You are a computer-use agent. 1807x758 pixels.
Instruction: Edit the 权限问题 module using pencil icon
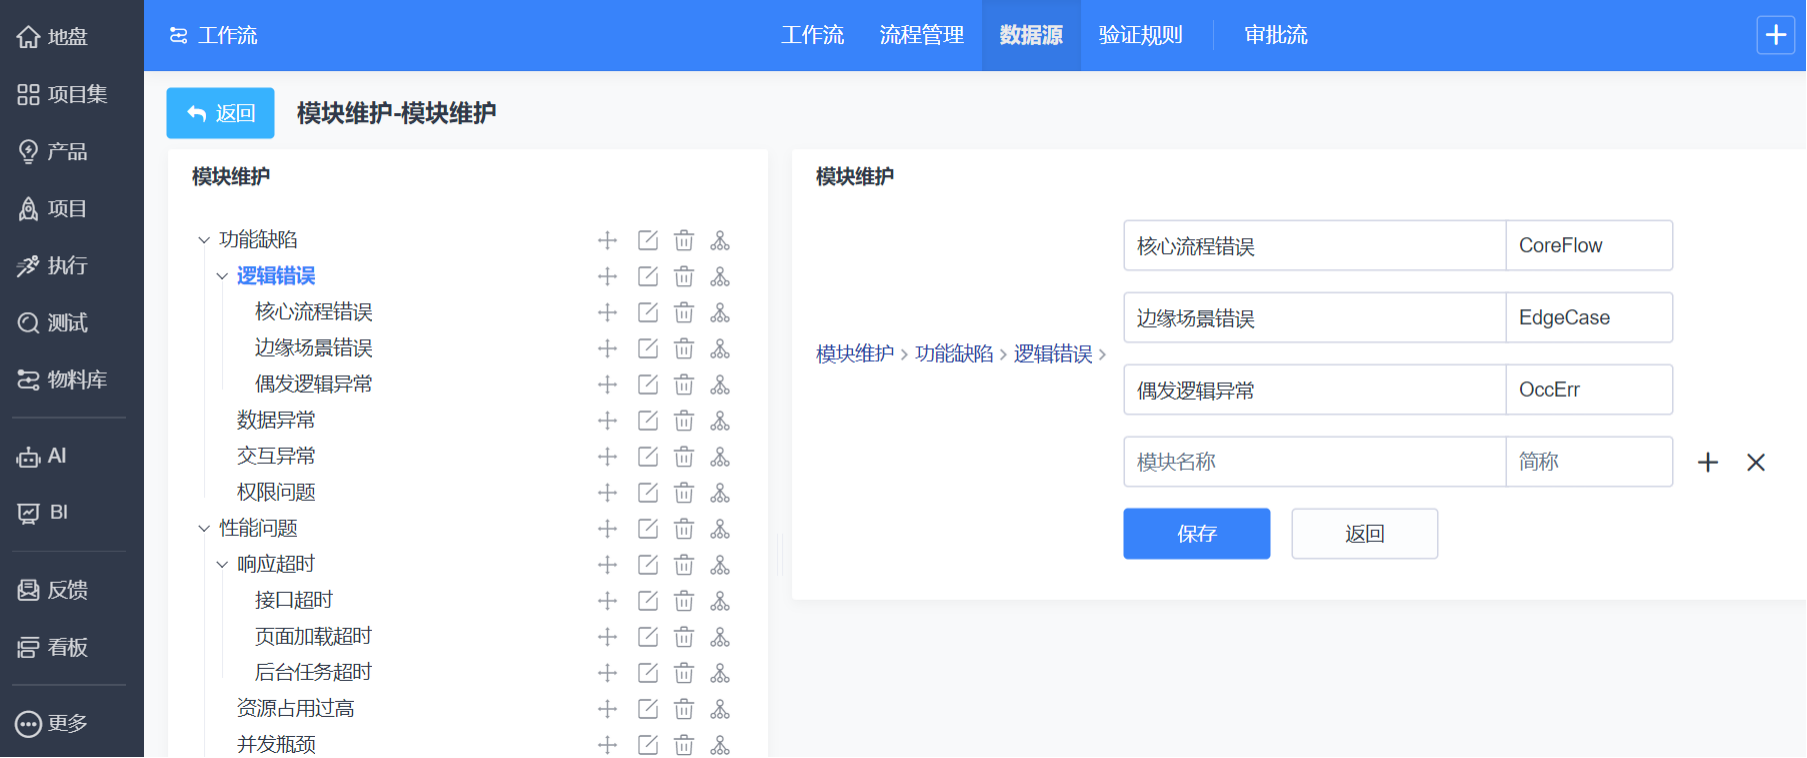coord(648,493)
